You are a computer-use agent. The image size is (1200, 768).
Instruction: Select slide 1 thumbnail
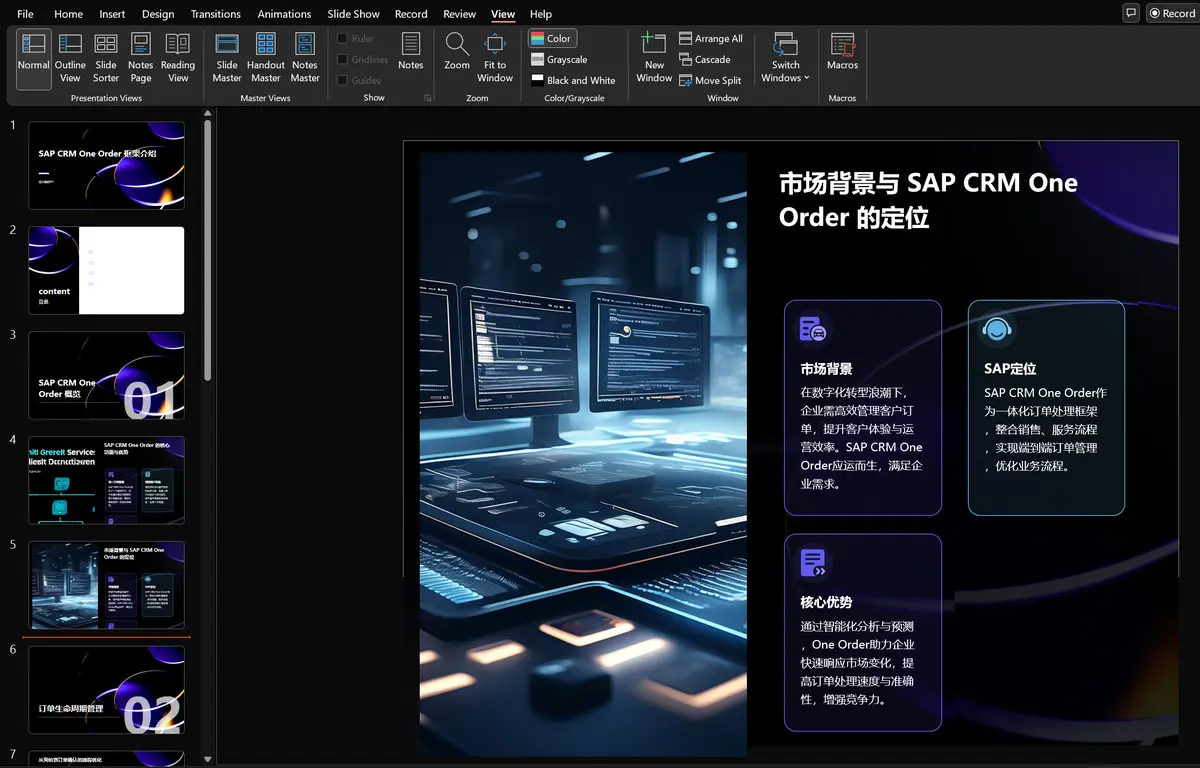[106, 165]
